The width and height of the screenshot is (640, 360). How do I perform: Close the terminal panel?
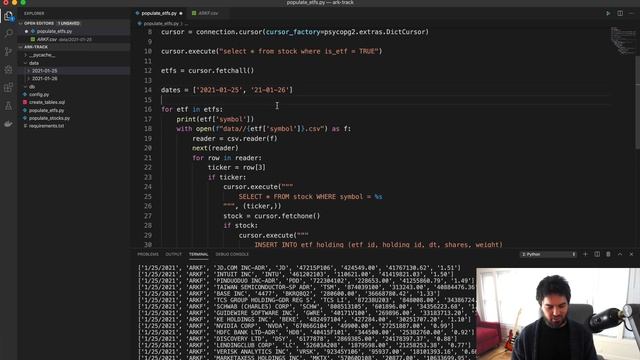631,254
